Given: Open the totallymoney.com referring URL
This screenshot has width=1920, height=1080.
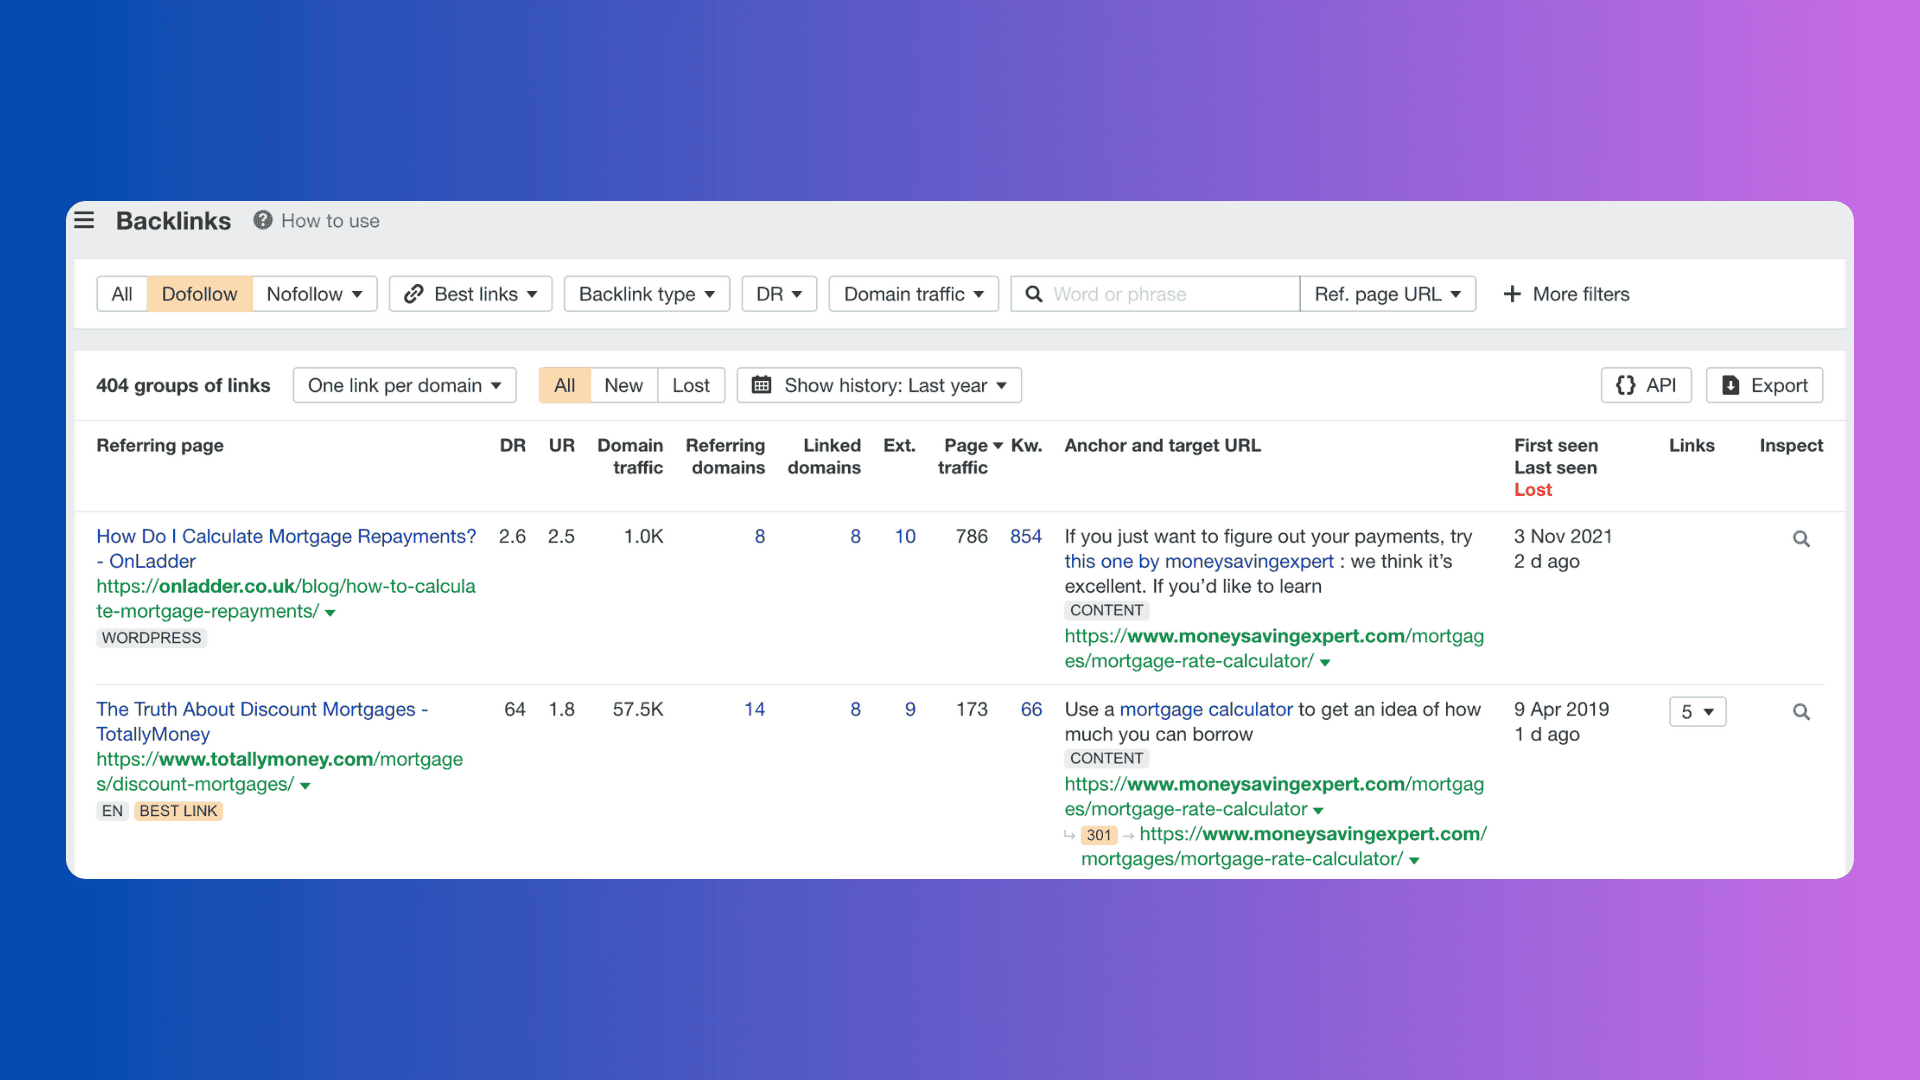Looking at the screenshot, I should coord(279,771).
